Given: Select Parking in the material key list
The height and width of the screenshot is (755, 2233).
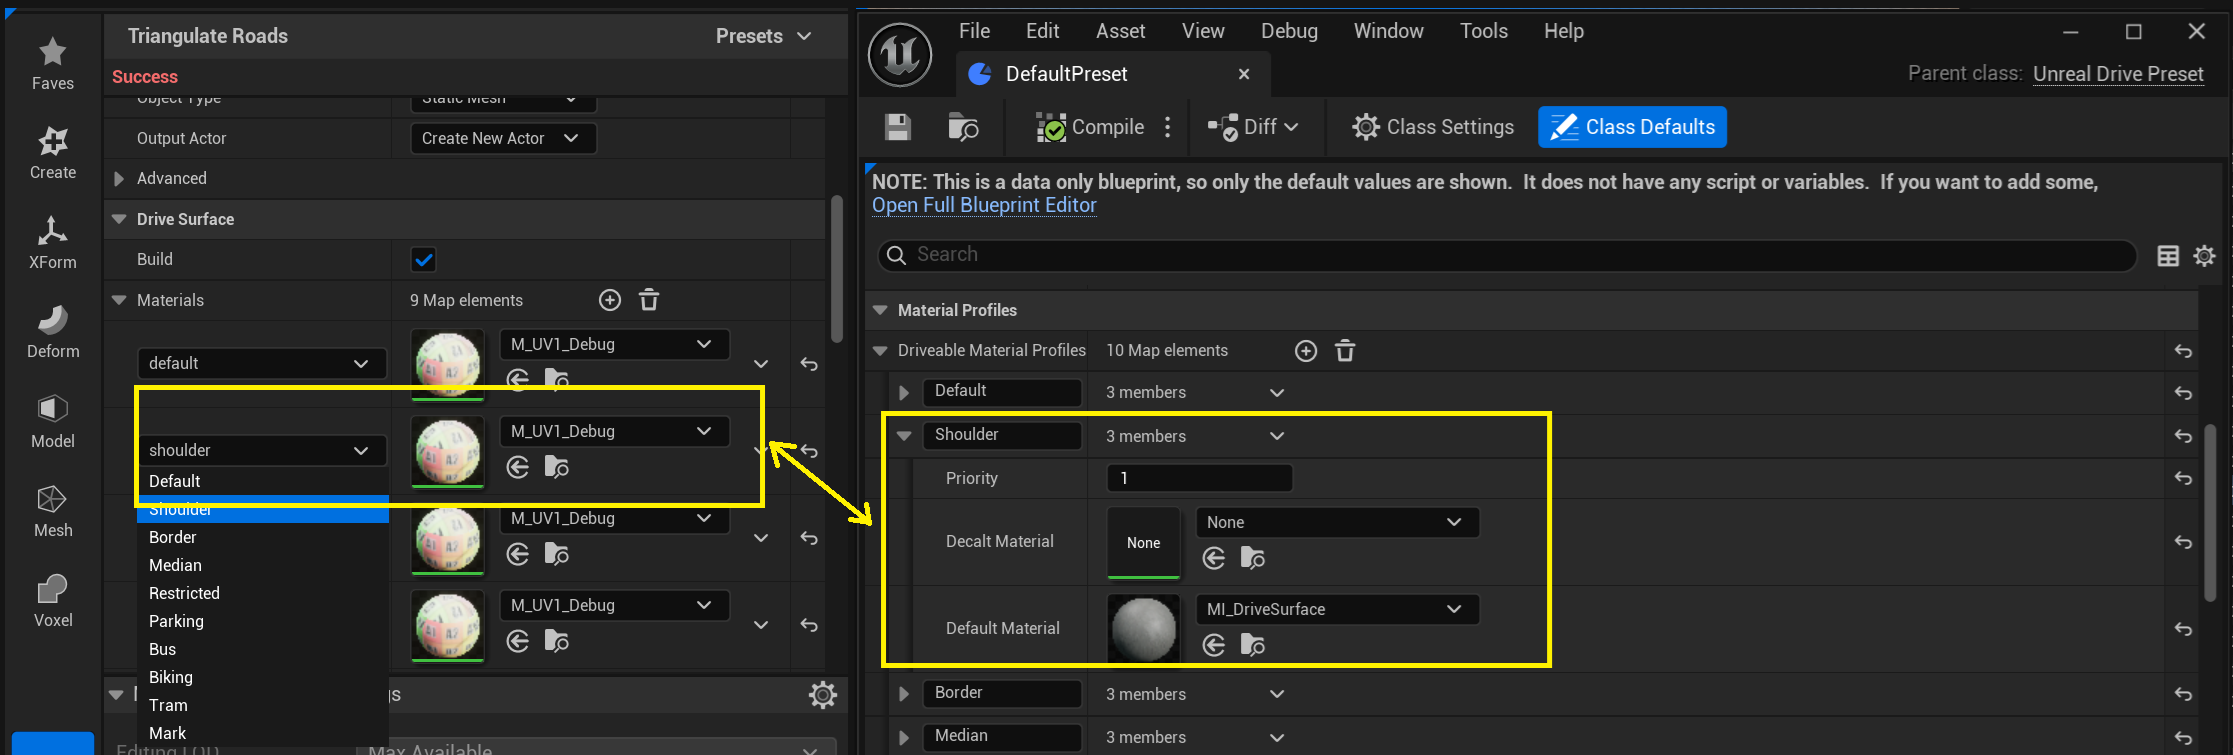Looking at the screenshot, I should pos(262,621).
